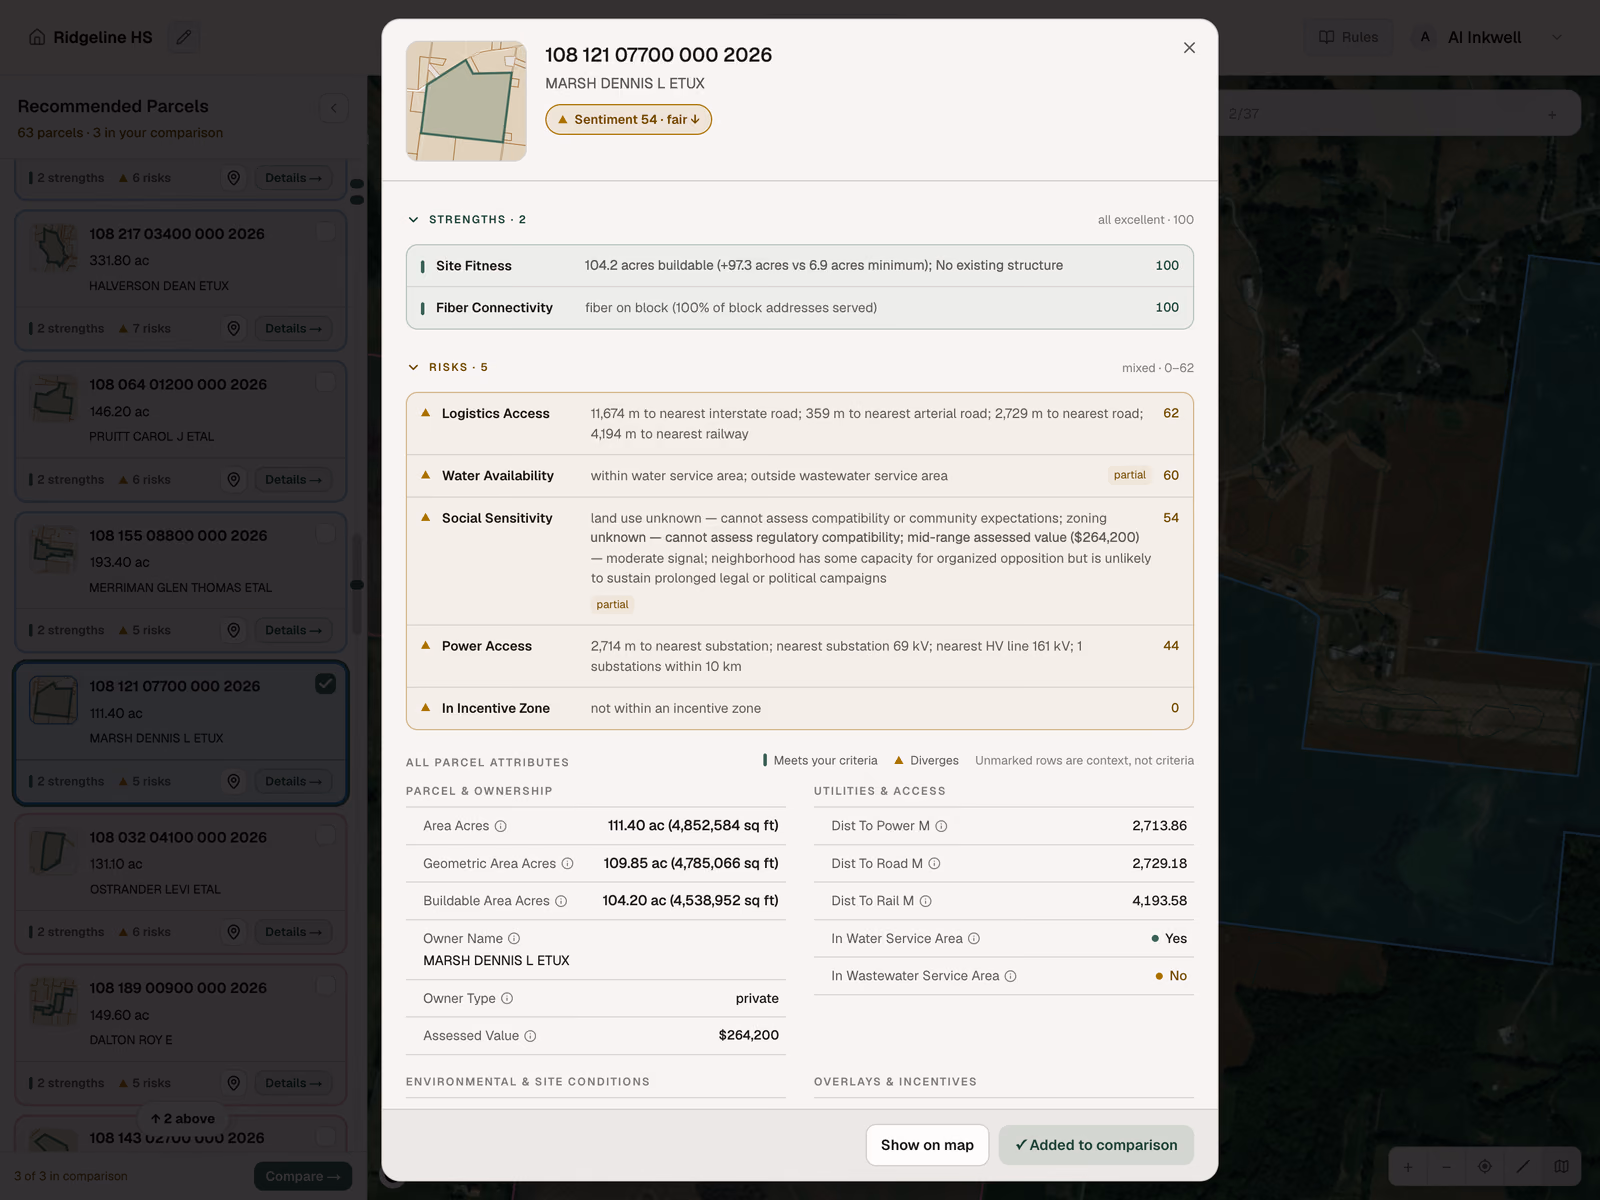Click the info icon next to Assessed Value
The width and height of the screenshot is (1600, 1200).
click(x=530, y=1036)
